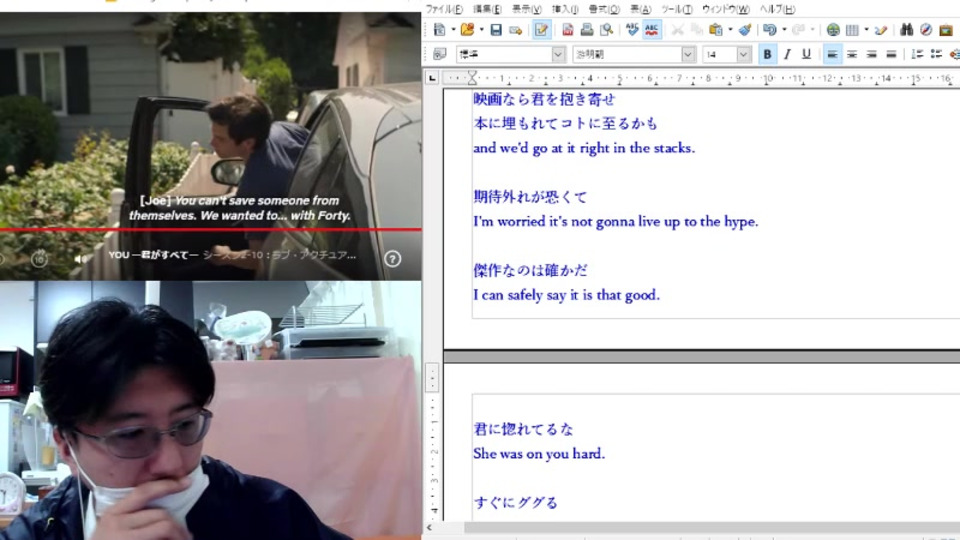The image size is (960, 540).
Task: Select Align right paragraph button
Action: (871, 54)
